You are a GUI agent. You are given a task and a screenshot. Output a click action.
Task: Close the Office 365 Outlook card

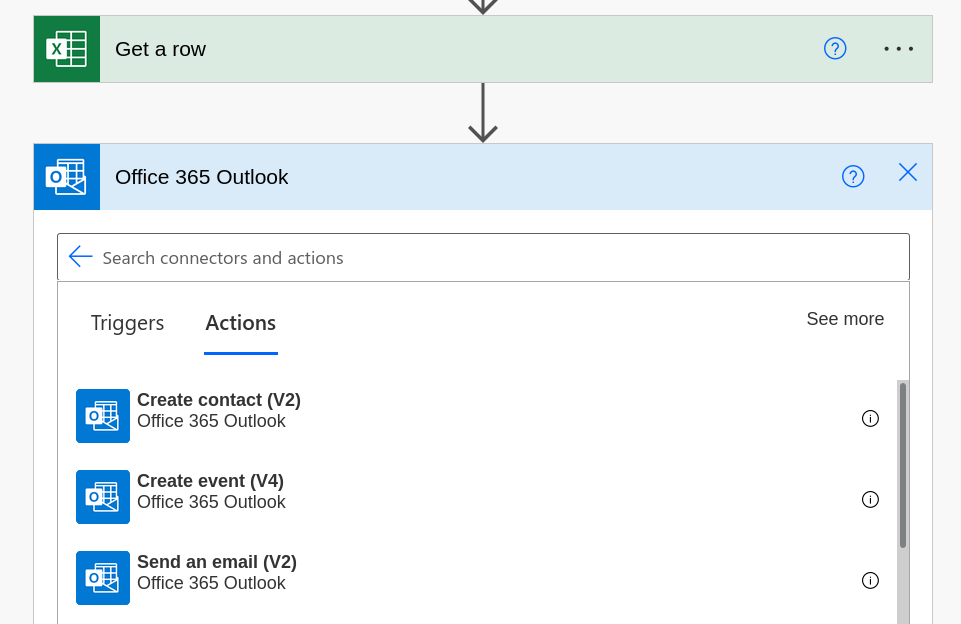point(908,172)
